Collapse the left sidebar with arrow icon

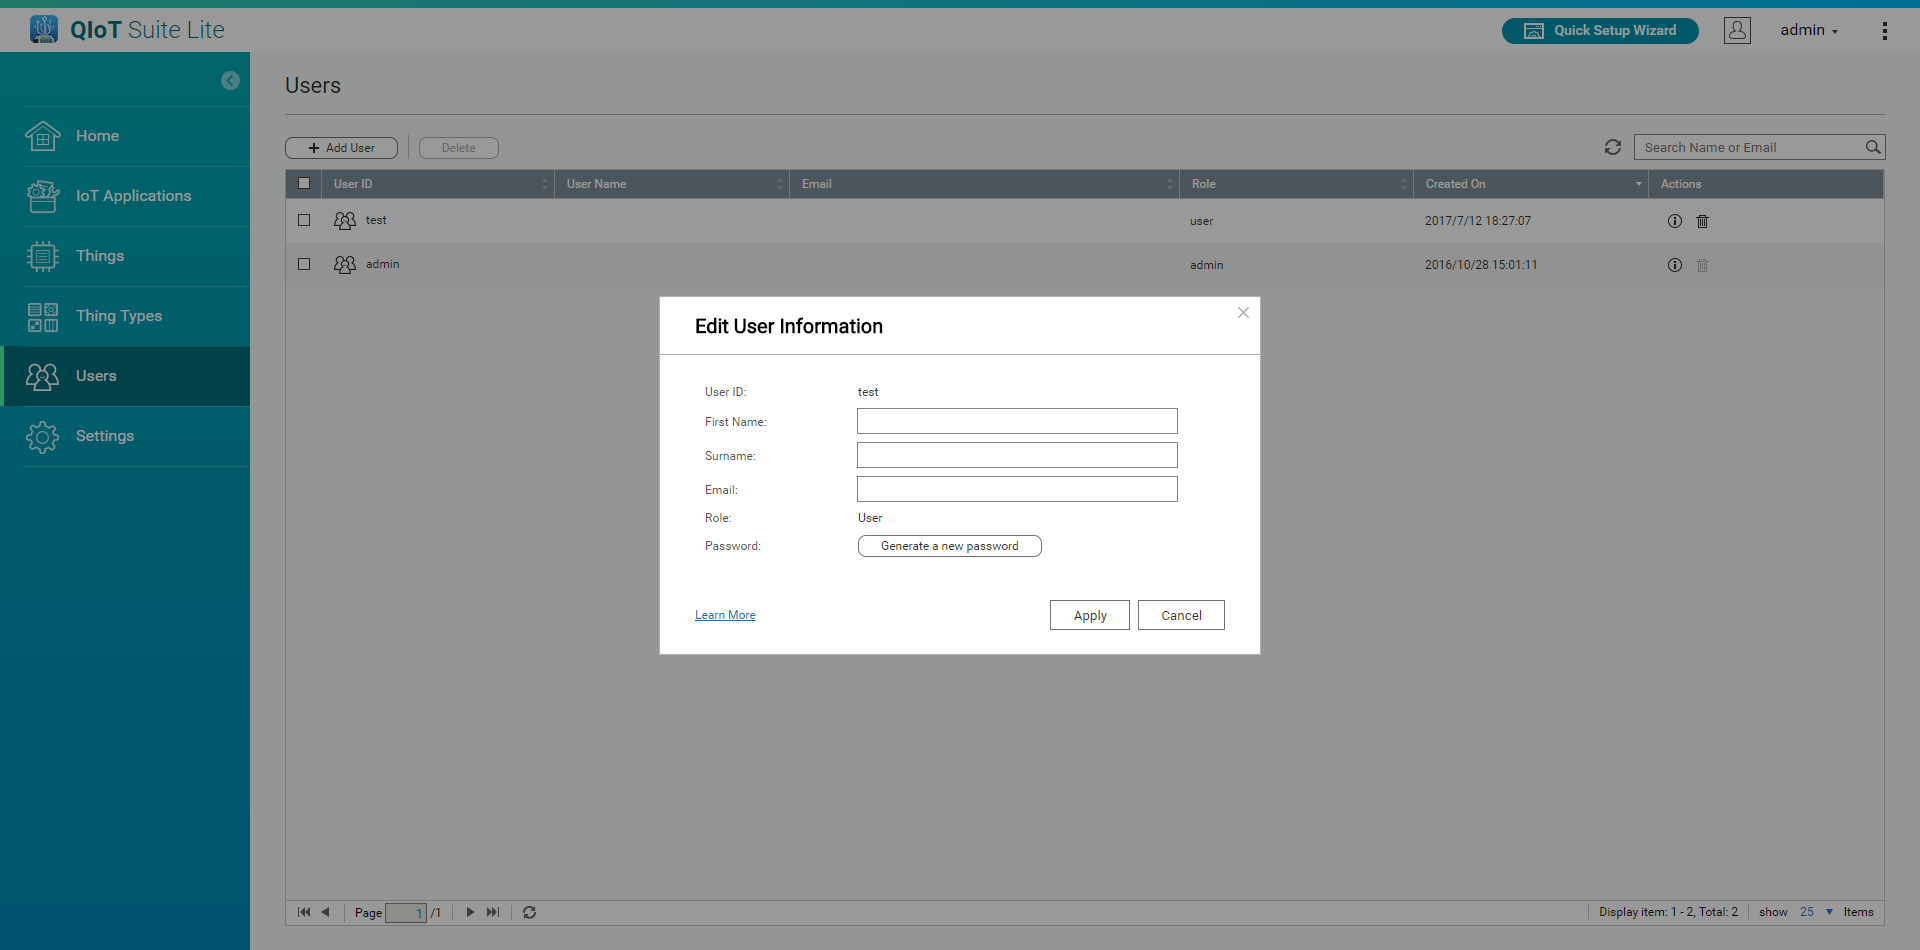[x=230, y=81]
